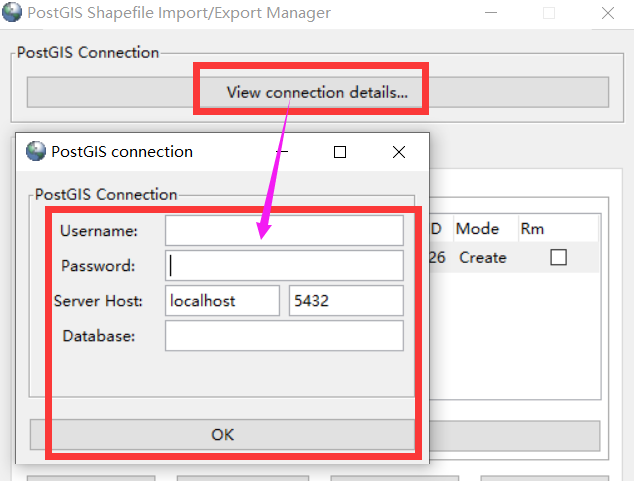Screen dimensions: 634x481
Task: Close the PostGIS connection dialog
Action: [x=399, y=152]
